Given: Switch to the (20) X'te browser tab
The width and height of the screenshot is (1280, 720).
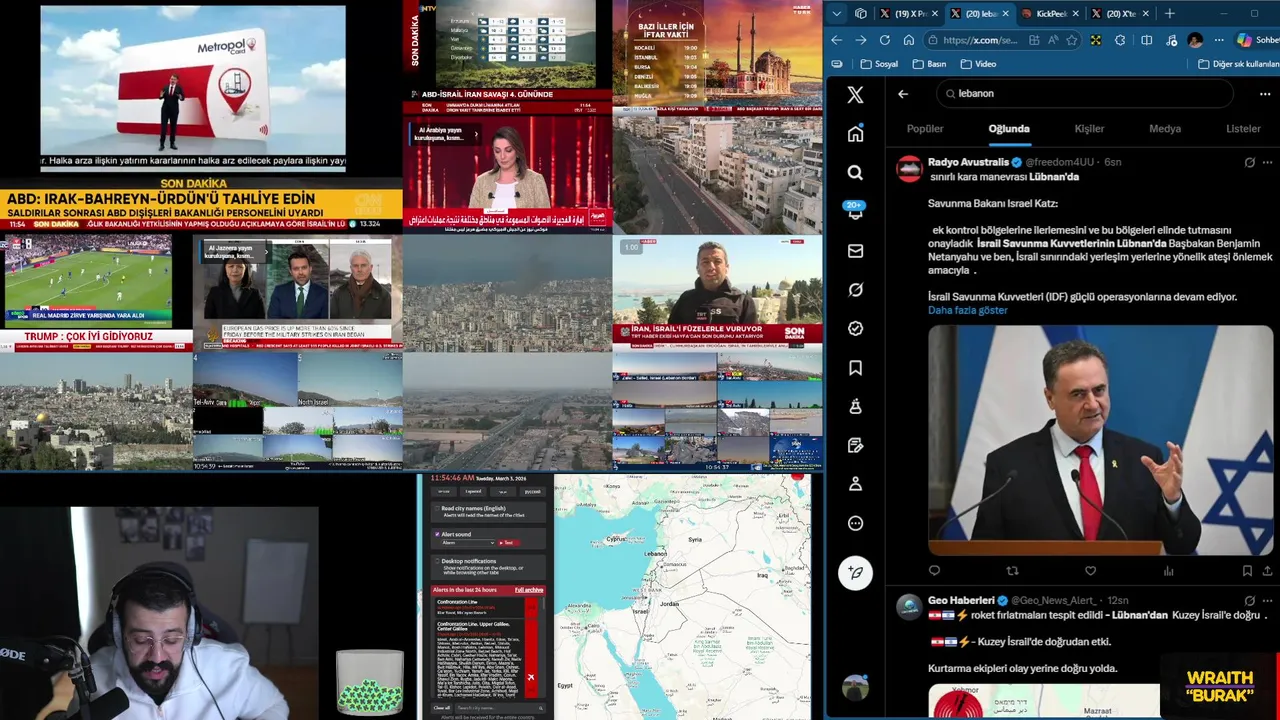Looking at the screenshot, I should (1120, 14).
